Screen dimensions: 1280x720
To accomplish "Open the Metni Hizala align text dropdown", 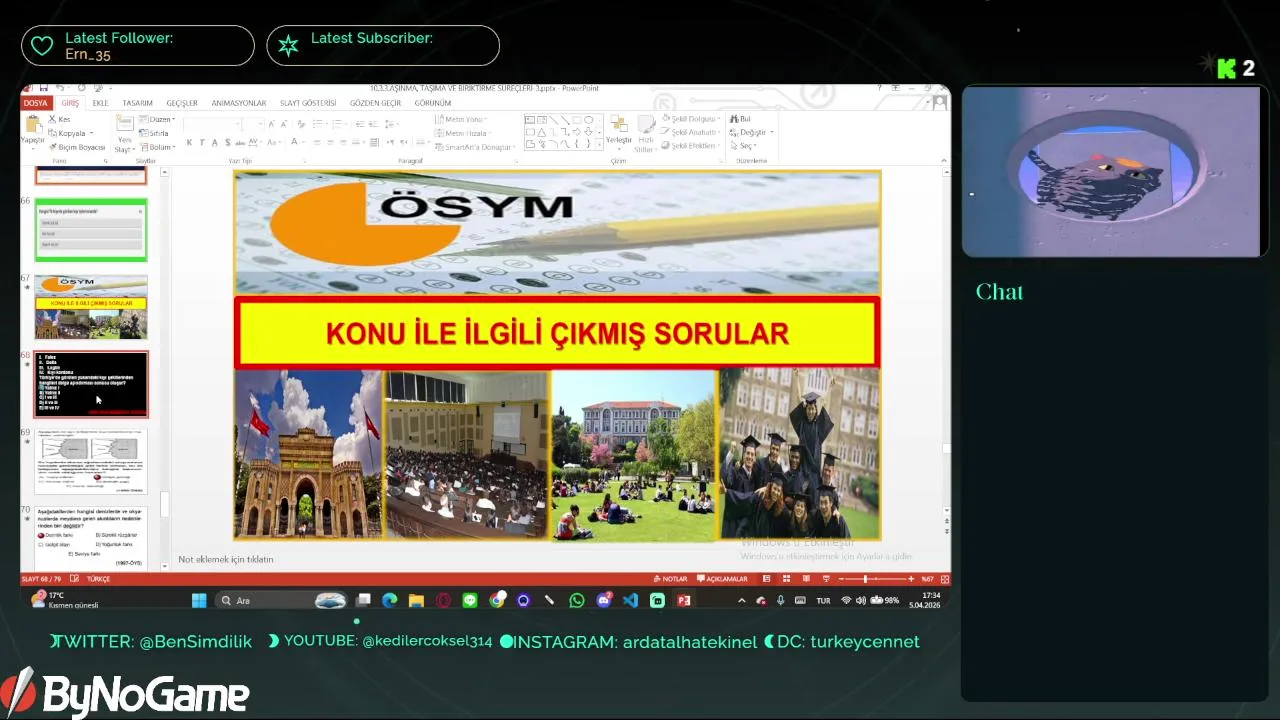I will [465, 133].
